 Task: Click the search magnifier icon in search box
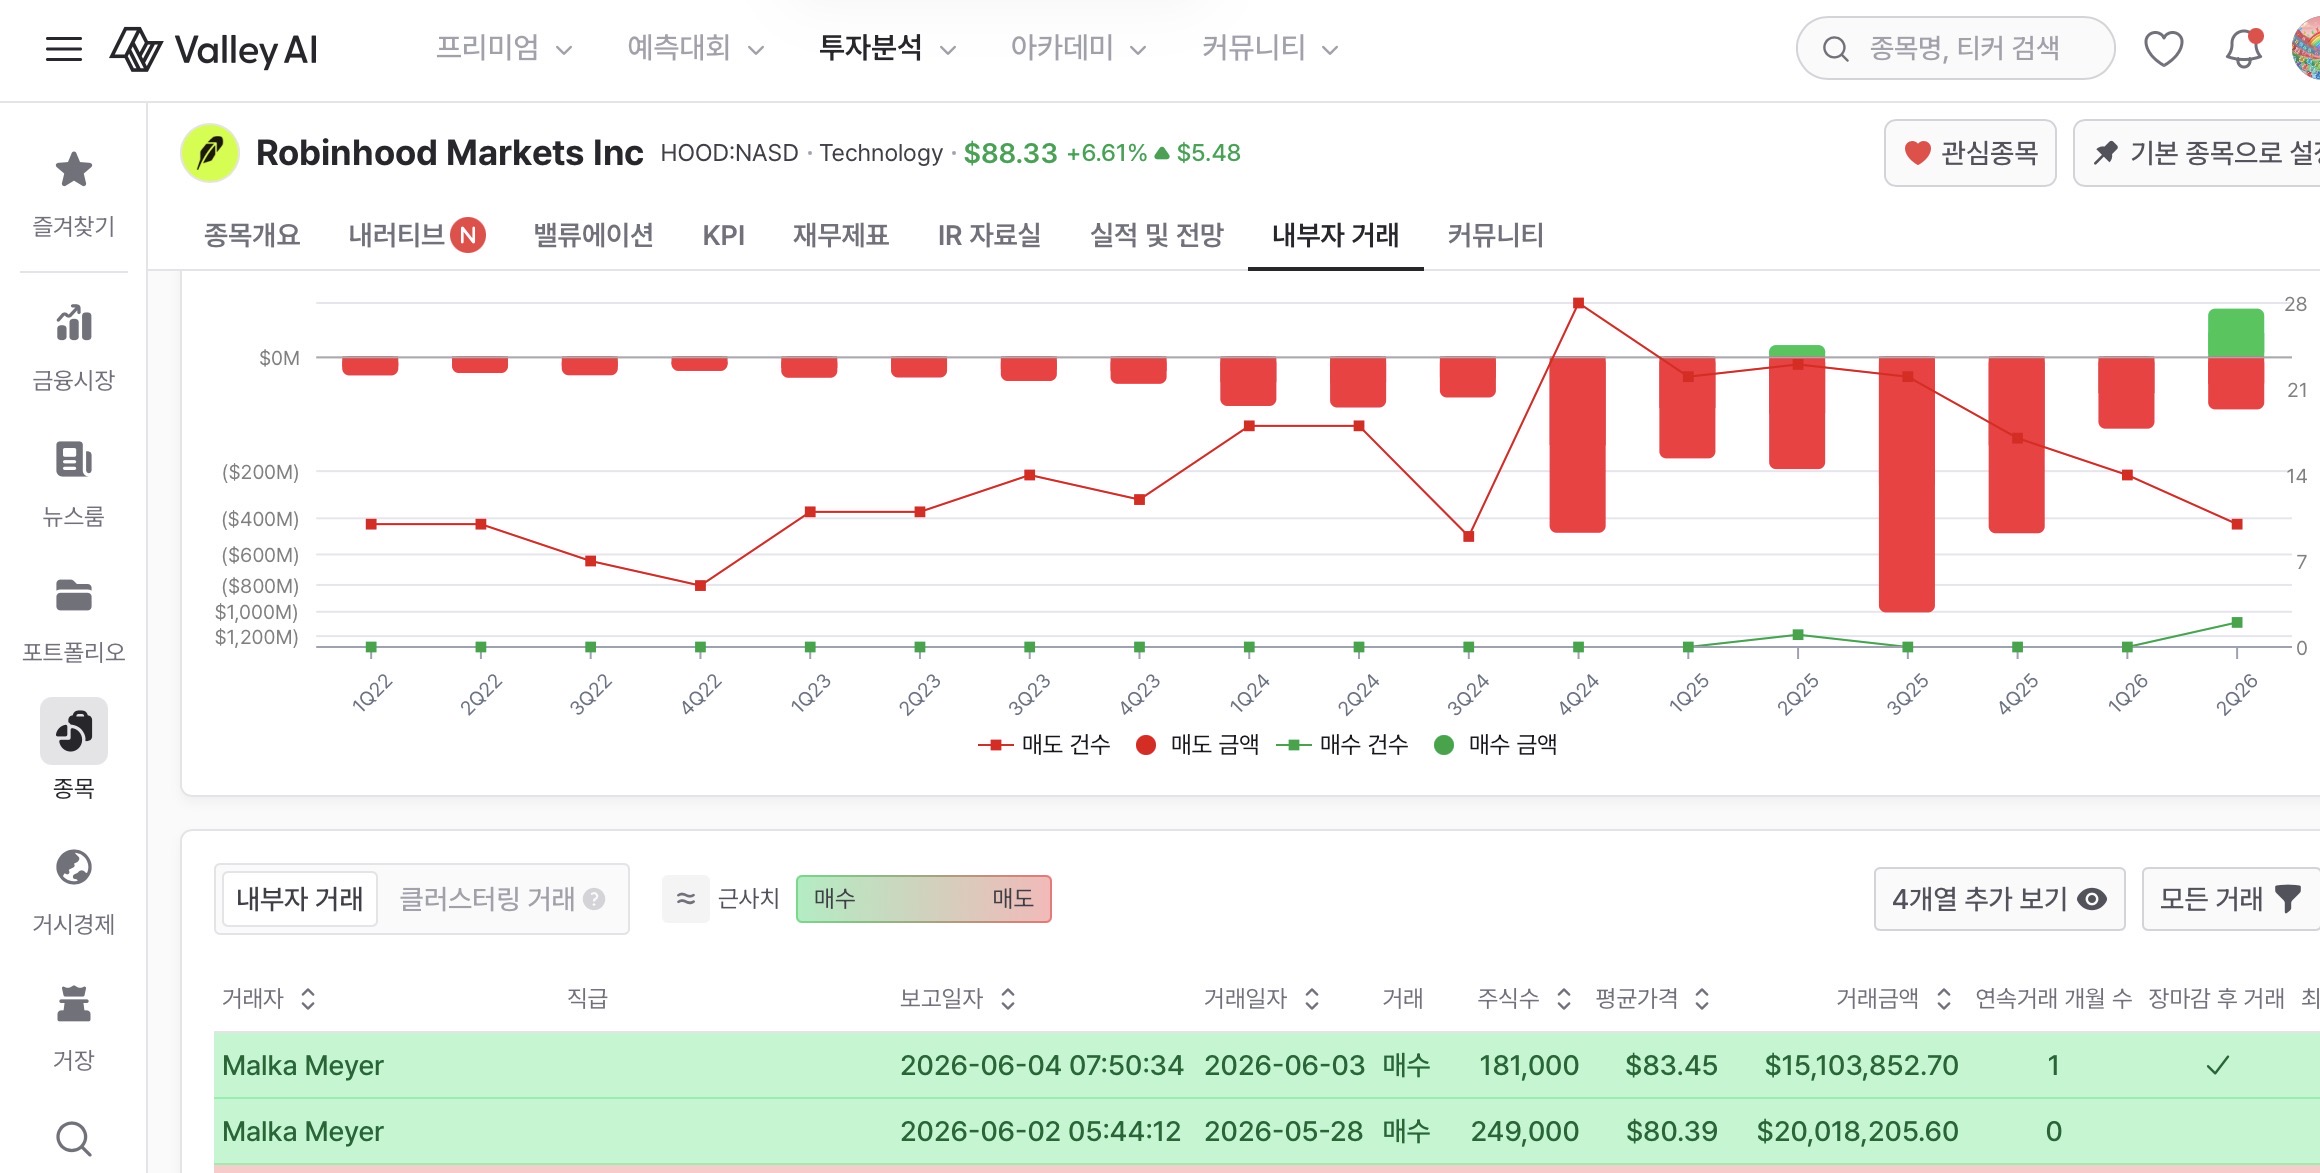click(x=1835, y=49)
